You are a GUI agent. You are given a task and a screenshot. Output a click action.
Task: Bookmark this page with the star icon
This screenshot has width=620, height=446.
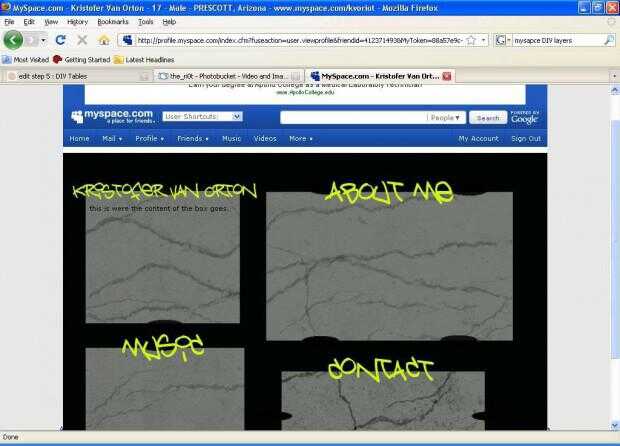coord(471,40)
